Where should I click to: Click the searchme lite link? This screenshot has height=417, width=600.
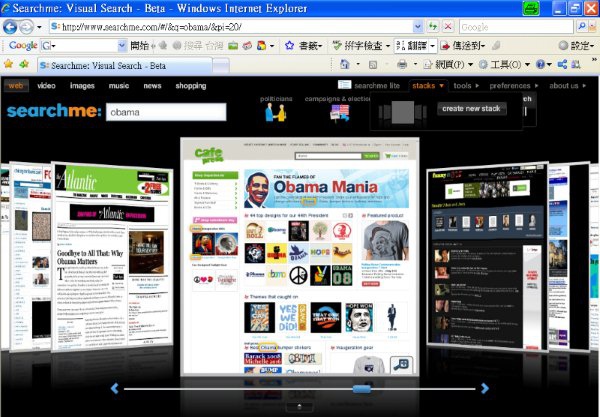377,86
